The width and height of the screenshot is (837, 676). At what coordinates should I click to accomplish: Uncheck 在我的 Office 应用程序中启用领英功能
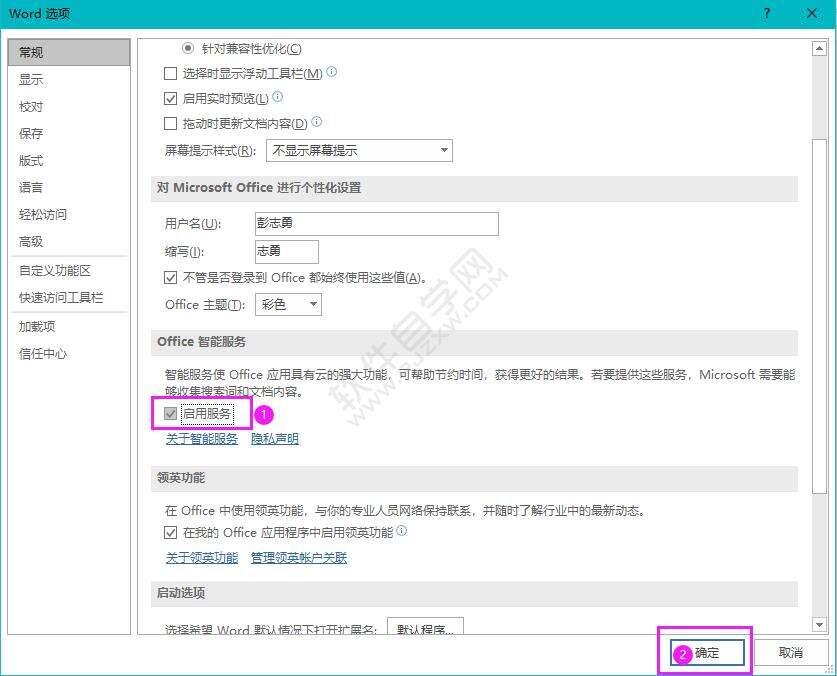(x=170, y=533)
